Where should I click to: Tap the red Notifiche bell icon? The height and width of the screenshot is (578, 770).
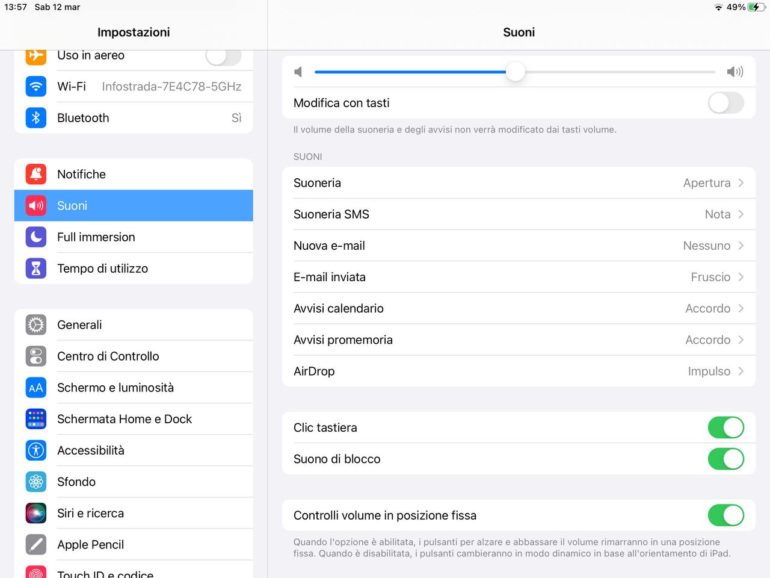point(36,174)
